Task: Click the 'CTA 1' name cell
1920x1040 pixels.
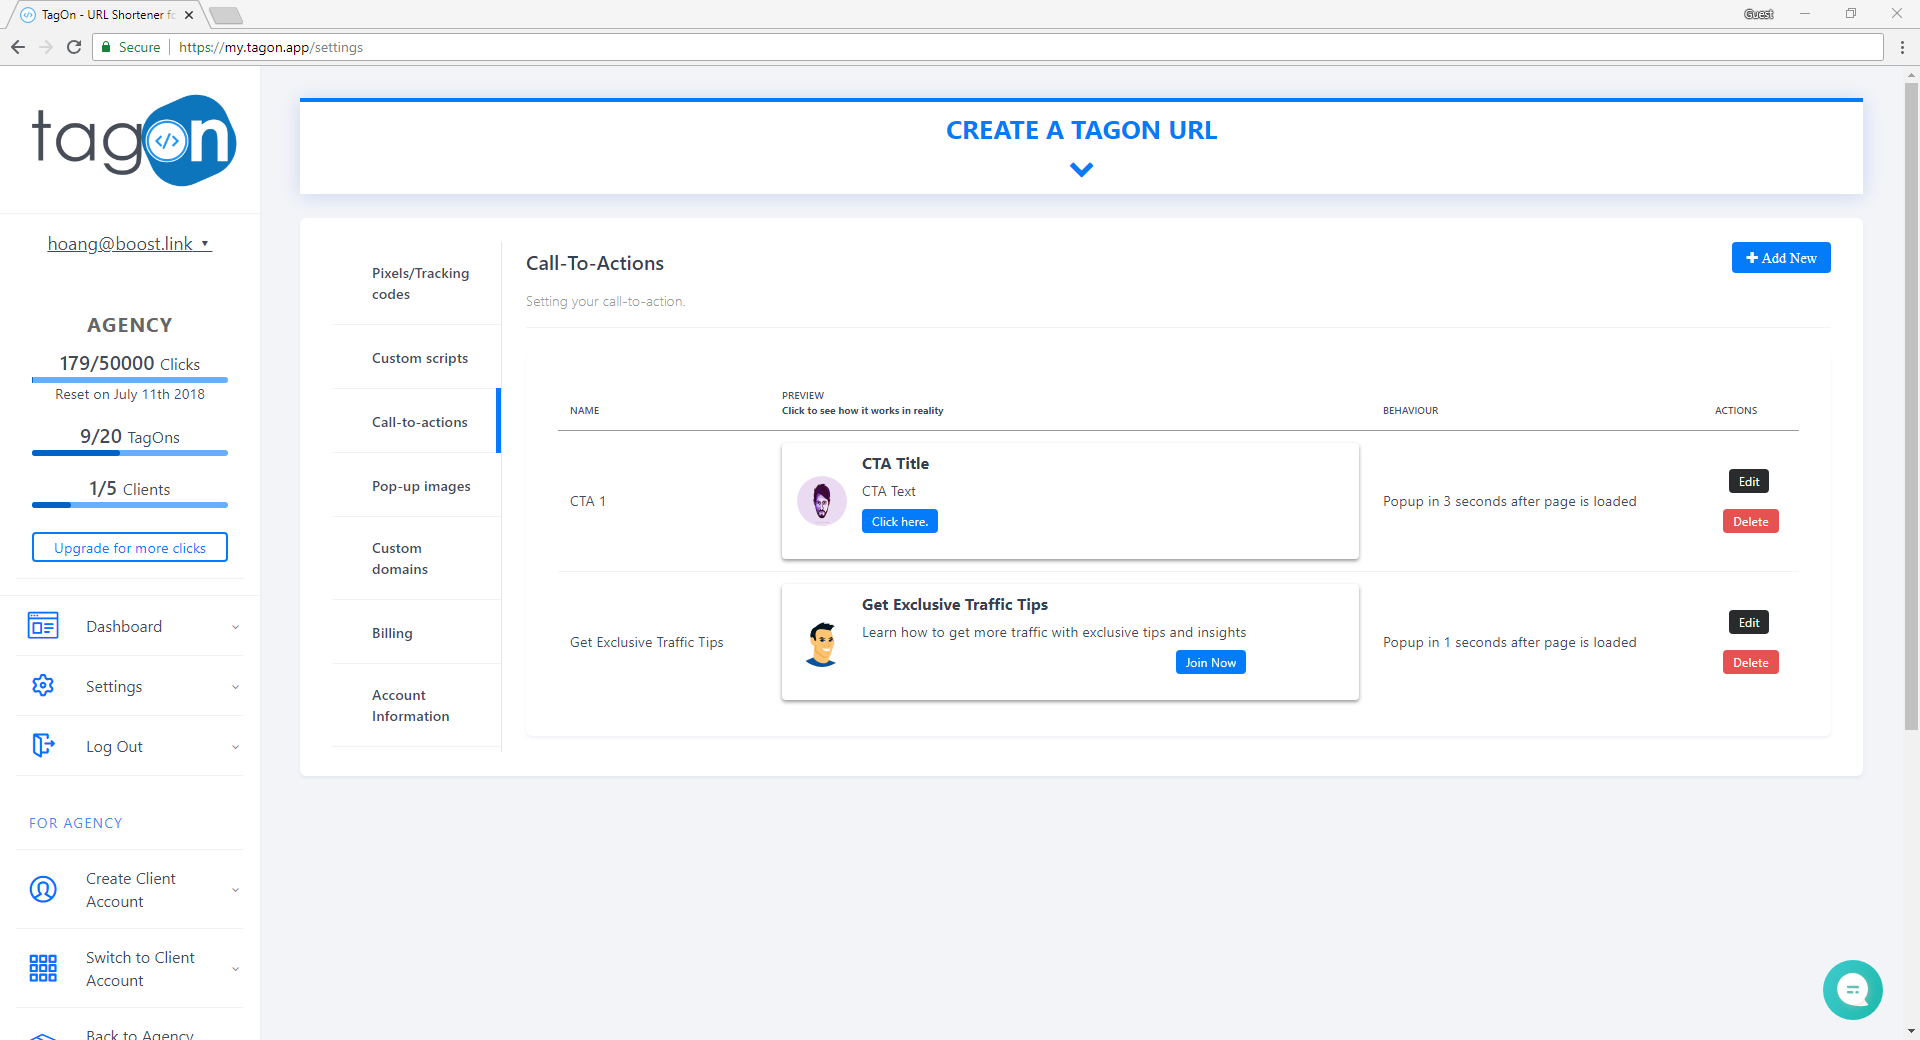Action: tap(588, 501)
